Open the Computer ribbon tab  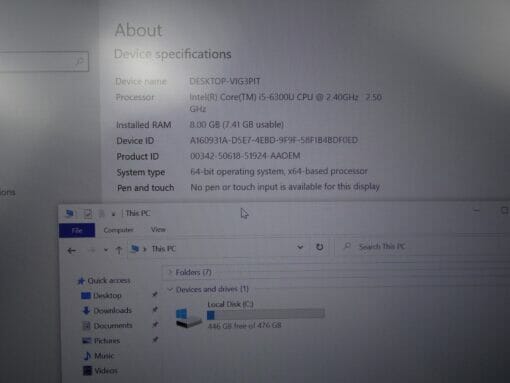[118, 230]
